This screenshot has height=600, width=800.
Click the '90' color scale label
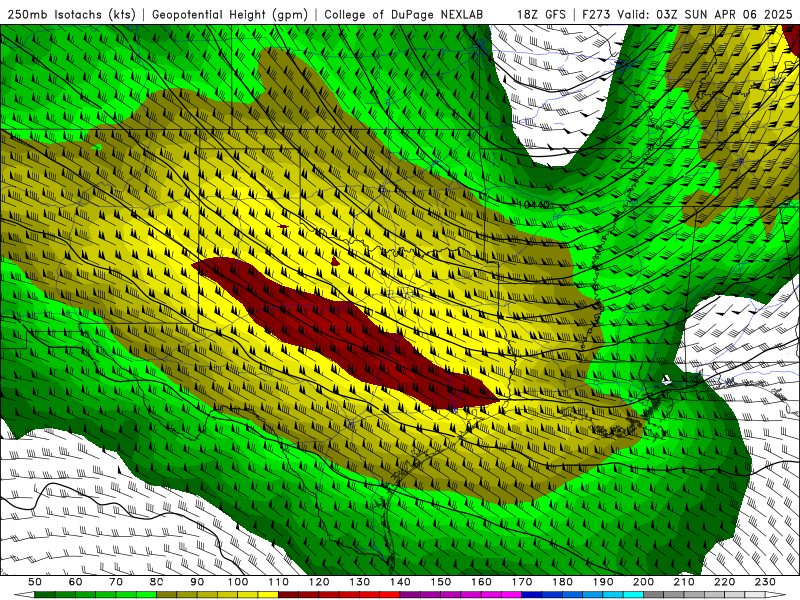pos(197,582)
